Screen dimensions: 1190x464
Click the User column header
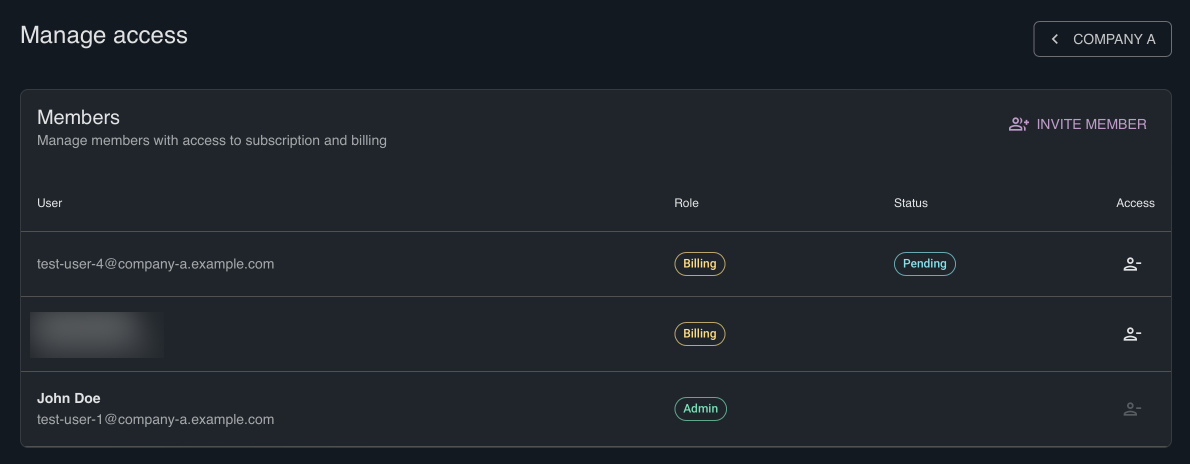click(49, 204)
